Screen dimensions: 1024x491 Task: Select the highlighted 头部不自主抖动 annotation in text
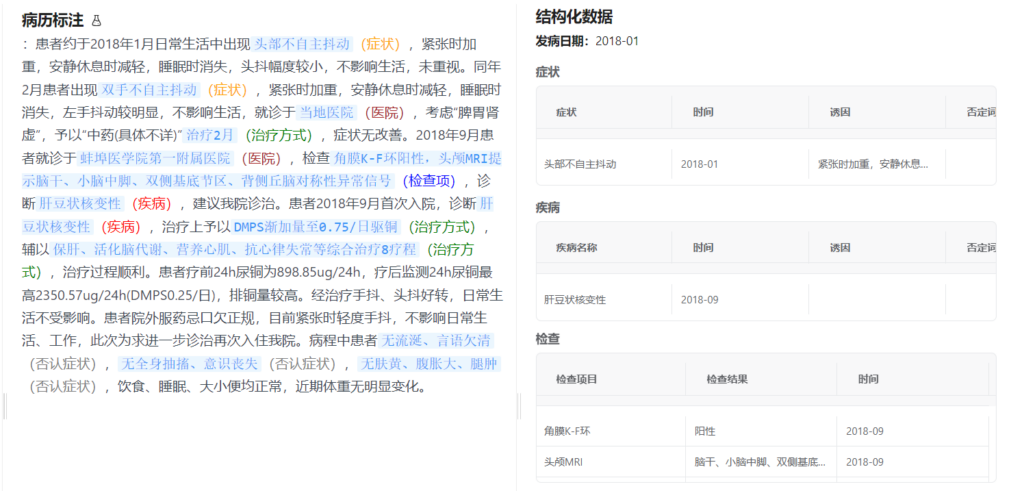tap(303, 44)
